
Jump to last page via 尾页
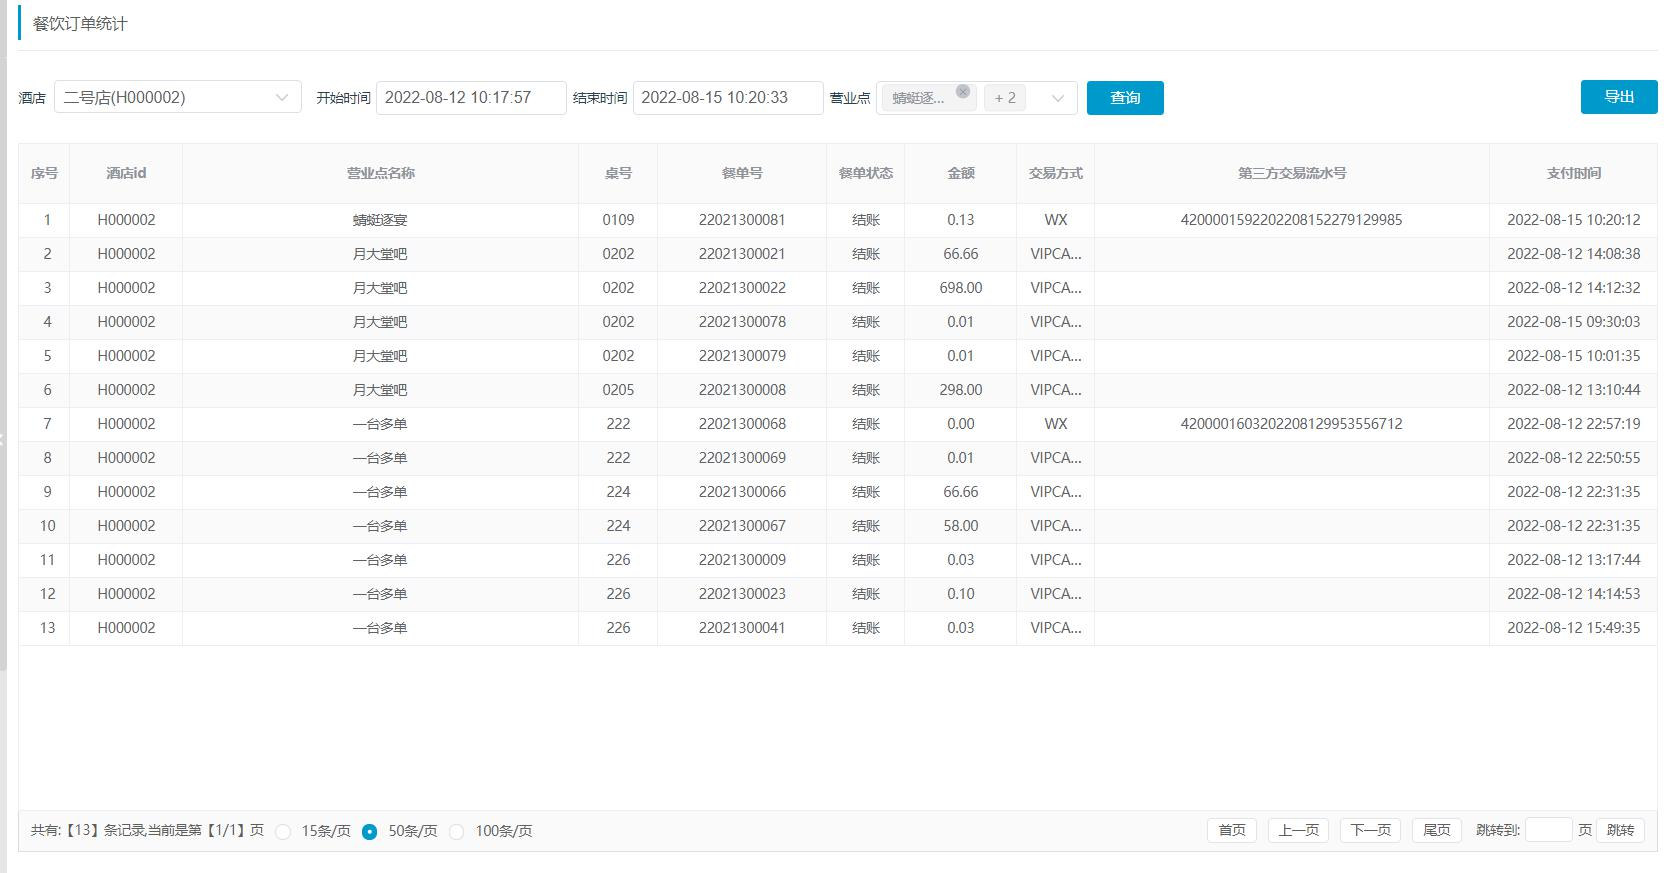coord(1436,830)
